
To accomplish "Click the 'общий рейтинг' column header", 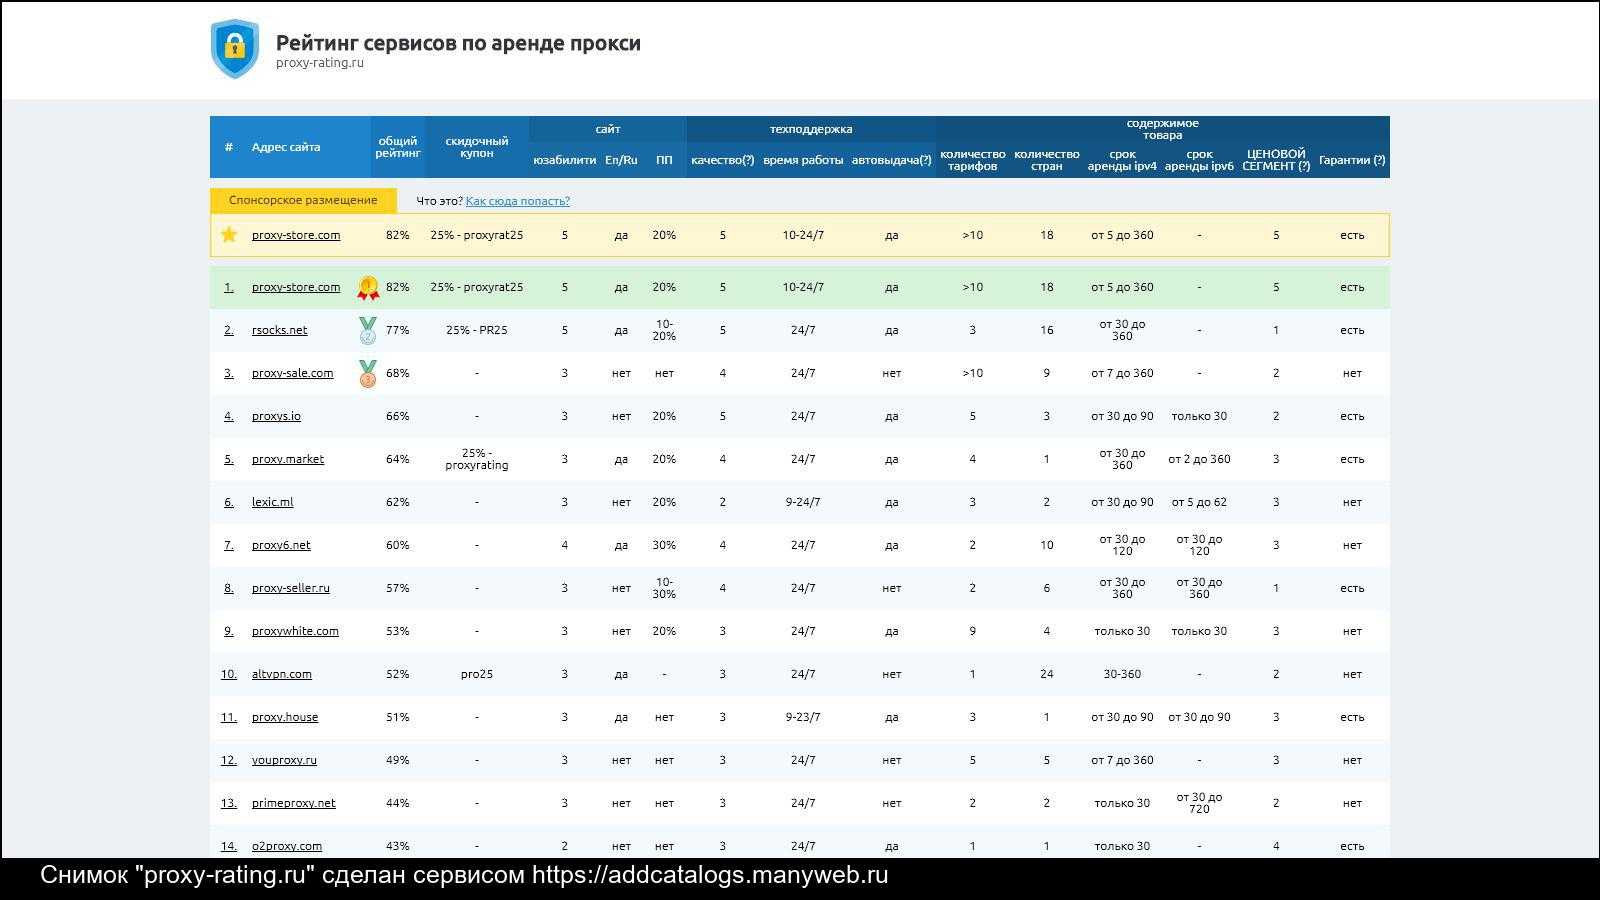I will (398, 147).
